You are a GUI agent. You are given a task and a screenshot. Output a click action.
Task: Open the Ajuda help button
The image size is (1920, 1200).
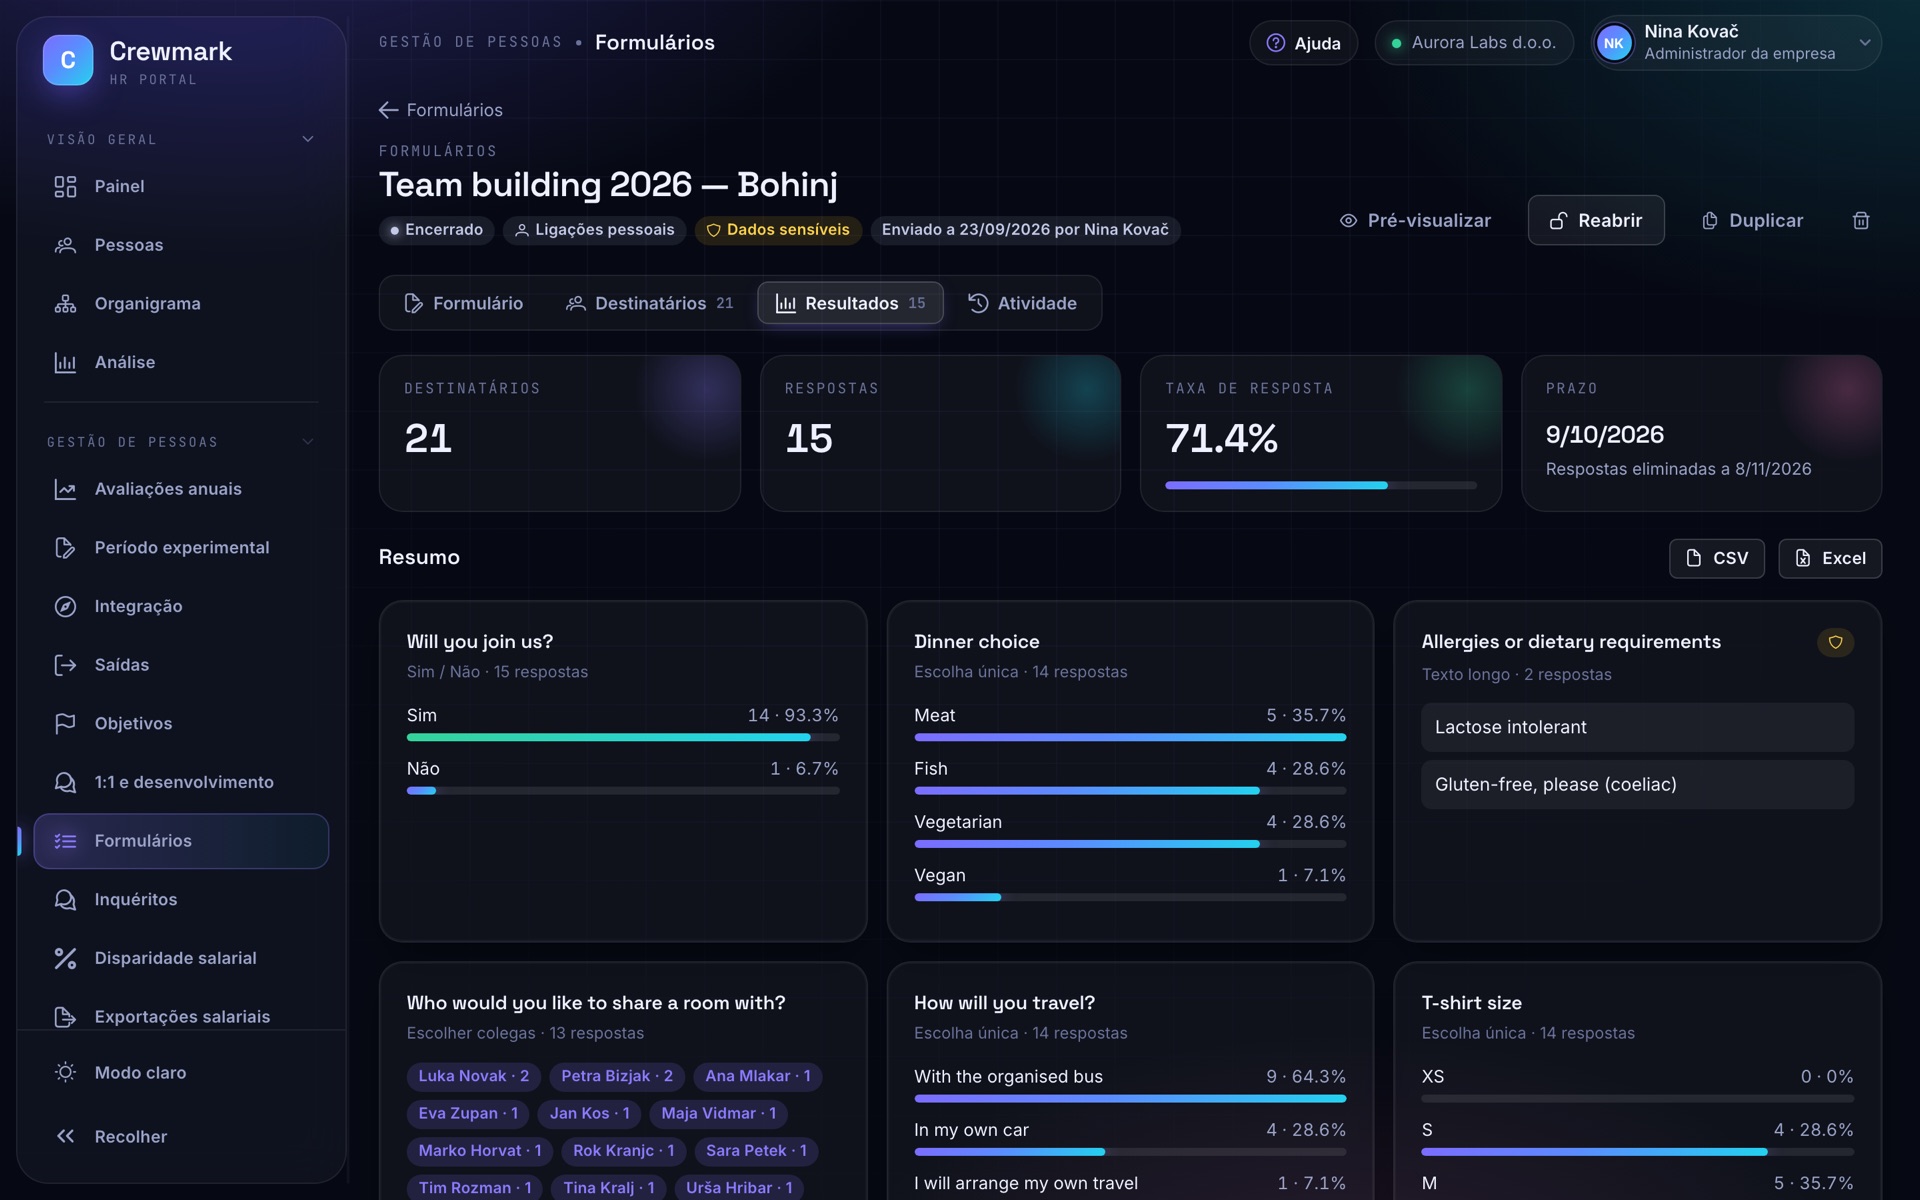click(1303, 43)
